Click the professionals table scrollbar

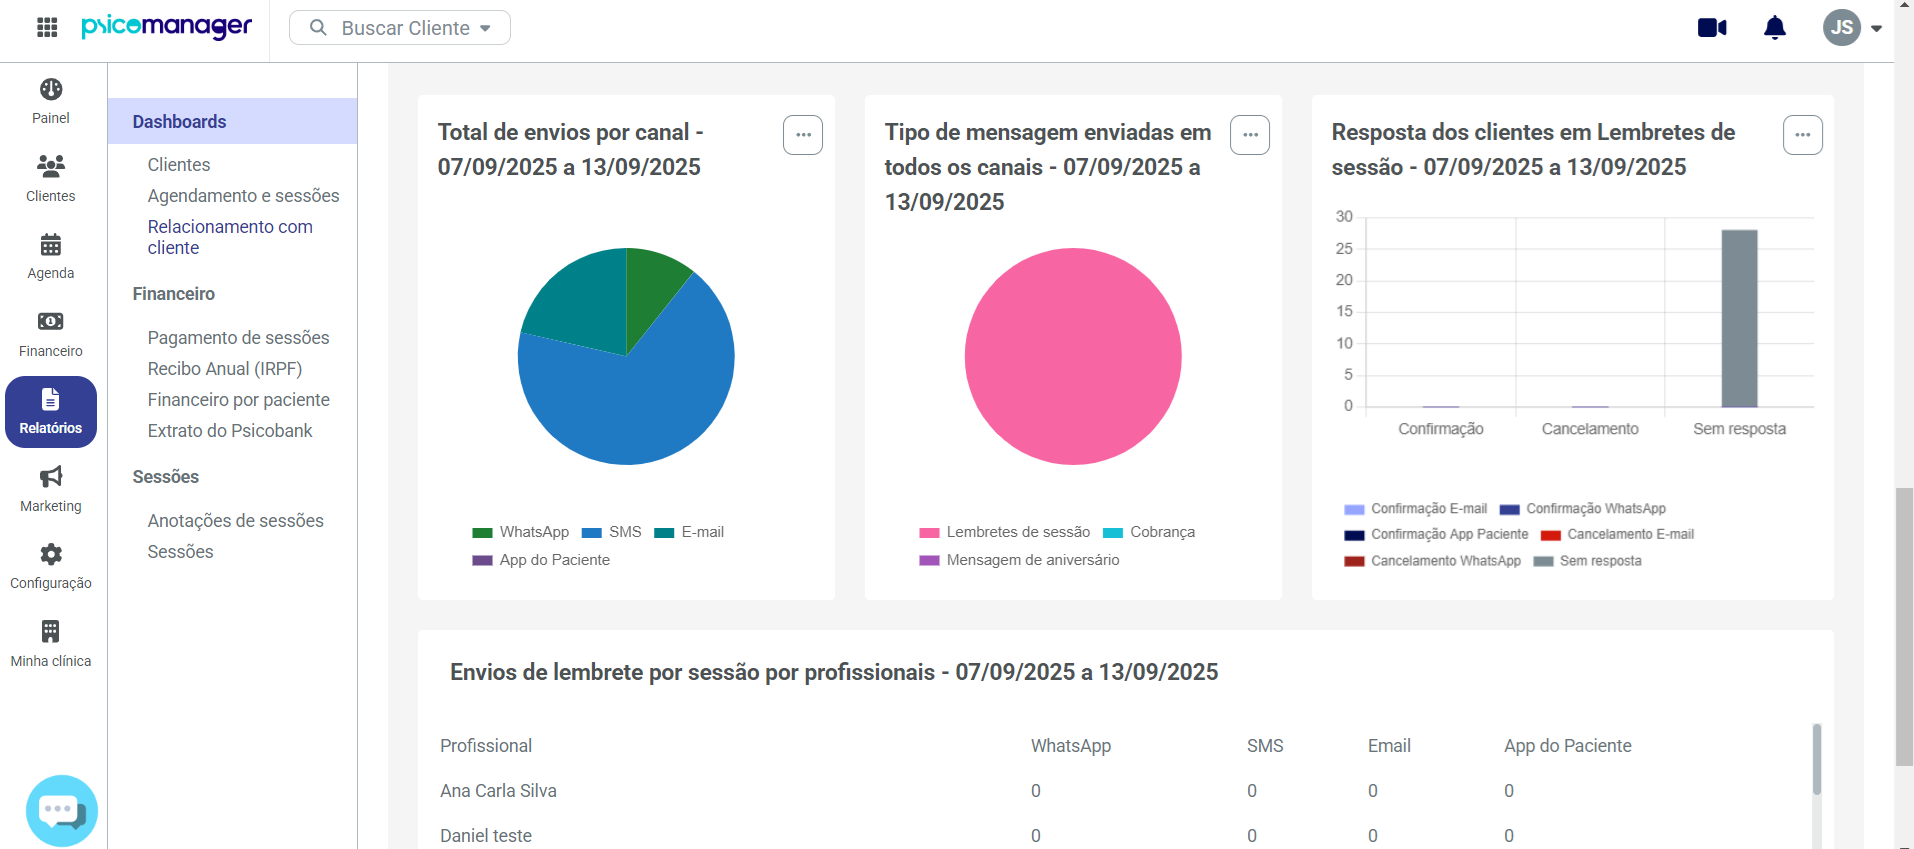pos(1817,760)
